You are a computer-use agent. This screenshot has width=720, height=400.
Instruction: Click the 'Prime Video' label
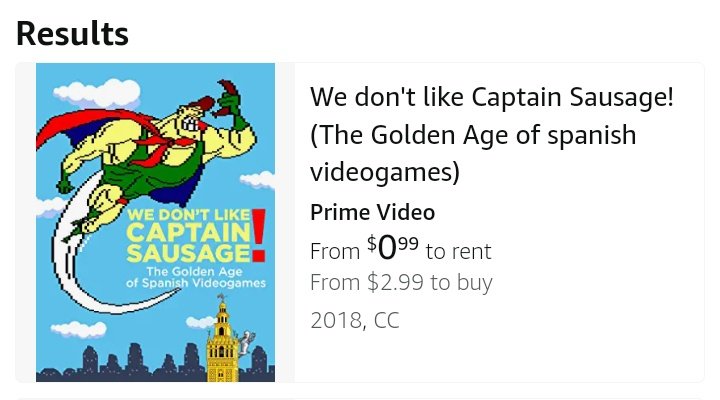coord(372,212)
